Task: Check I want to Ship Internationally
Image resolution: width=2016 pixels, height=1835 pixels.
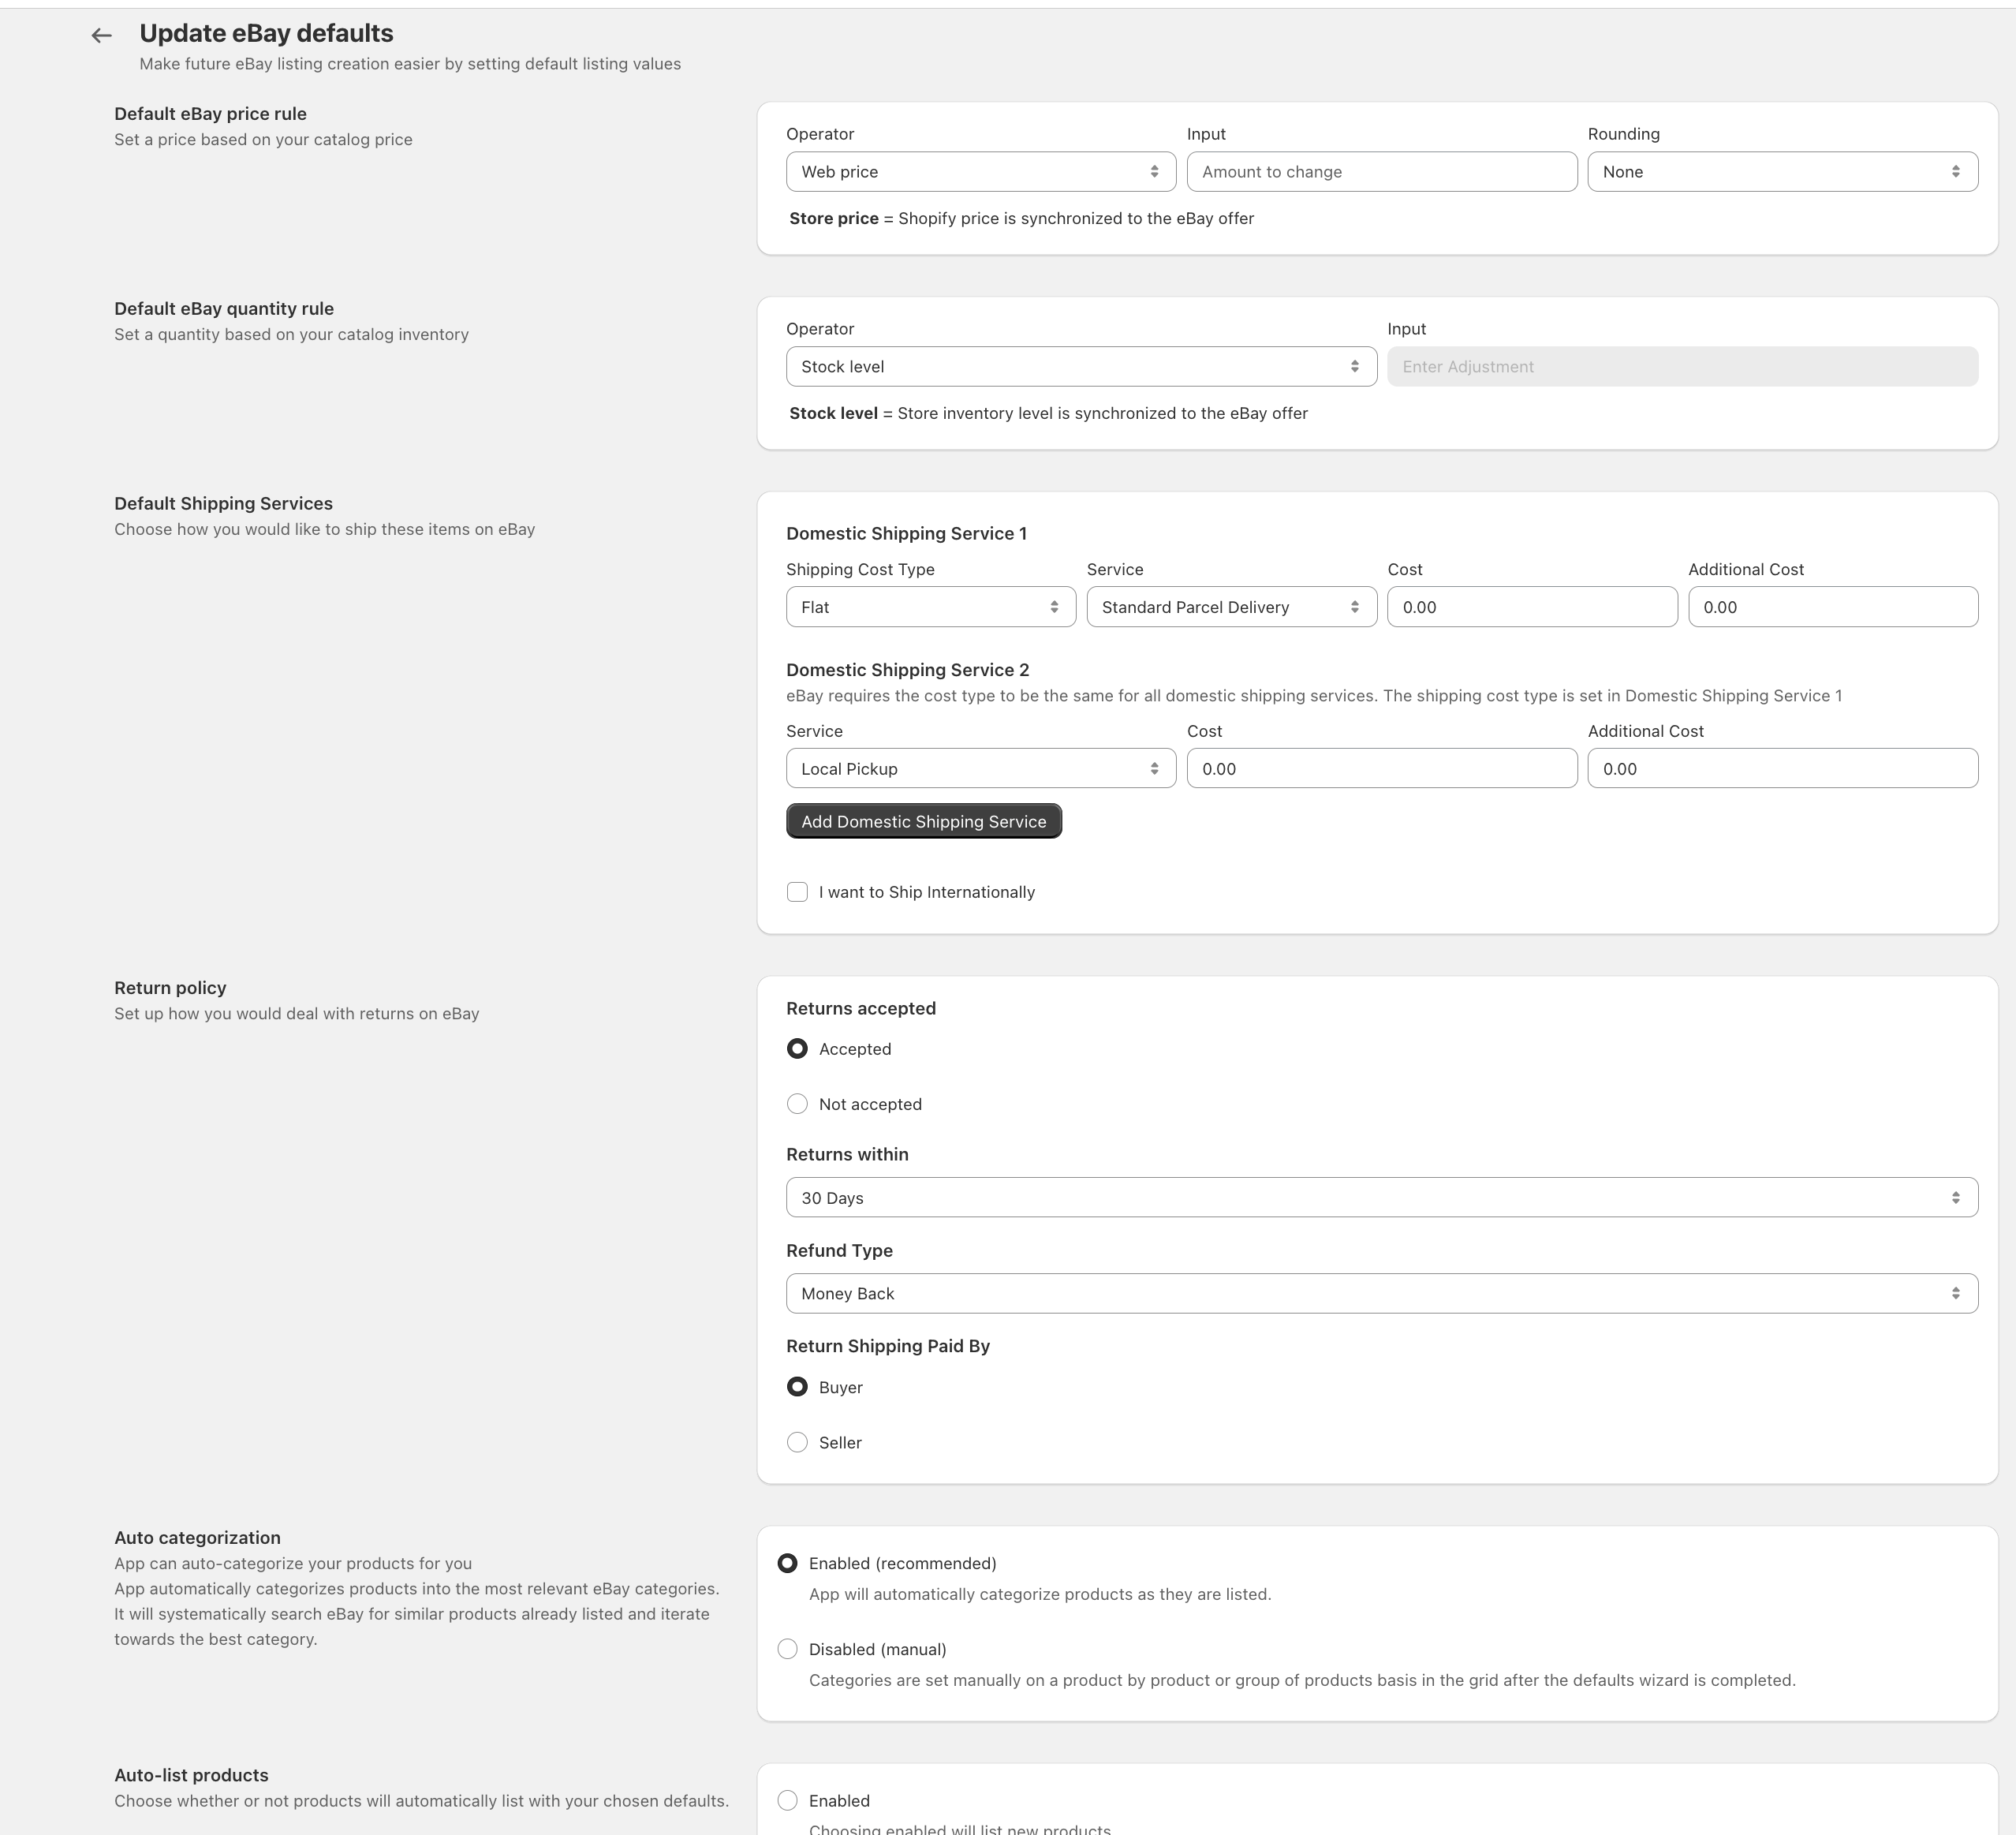Action: click(797, 891)
